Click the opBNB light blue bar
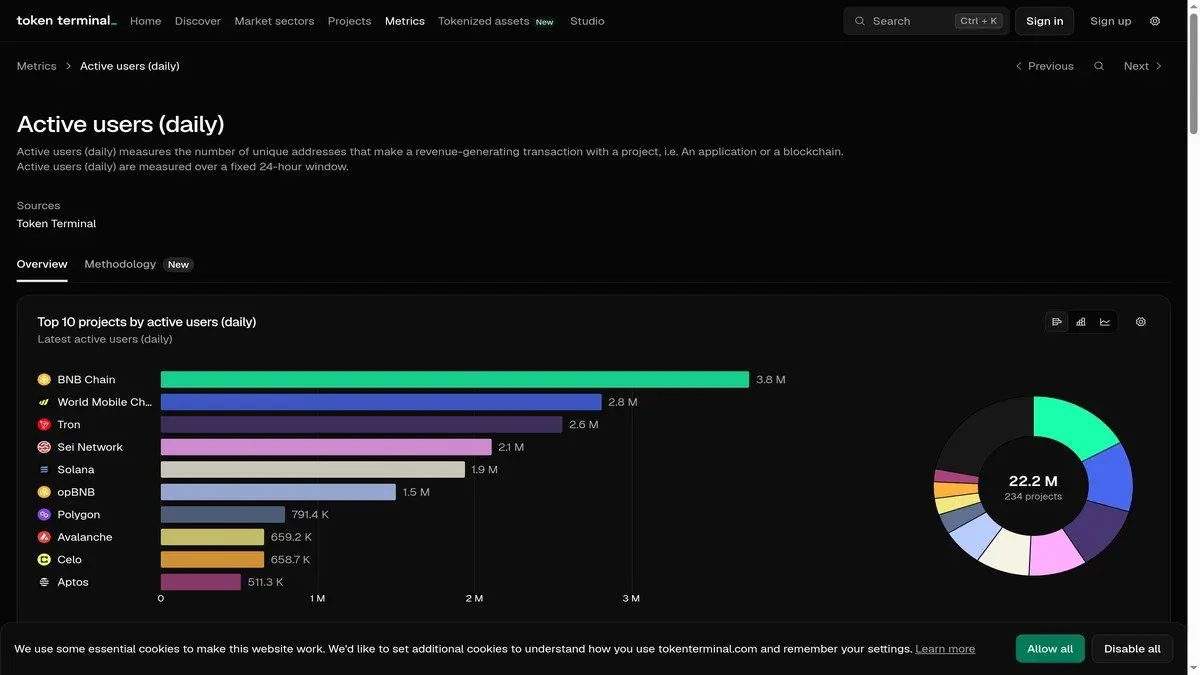This screenshot has height=675, width=1200. [x=278, y=492]
